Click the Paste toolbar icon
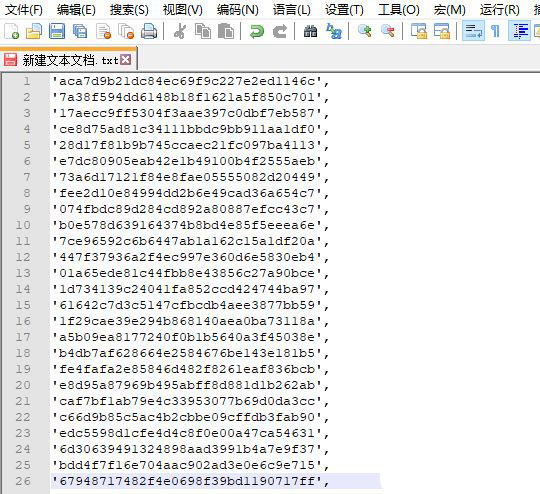 coord(226,31)
